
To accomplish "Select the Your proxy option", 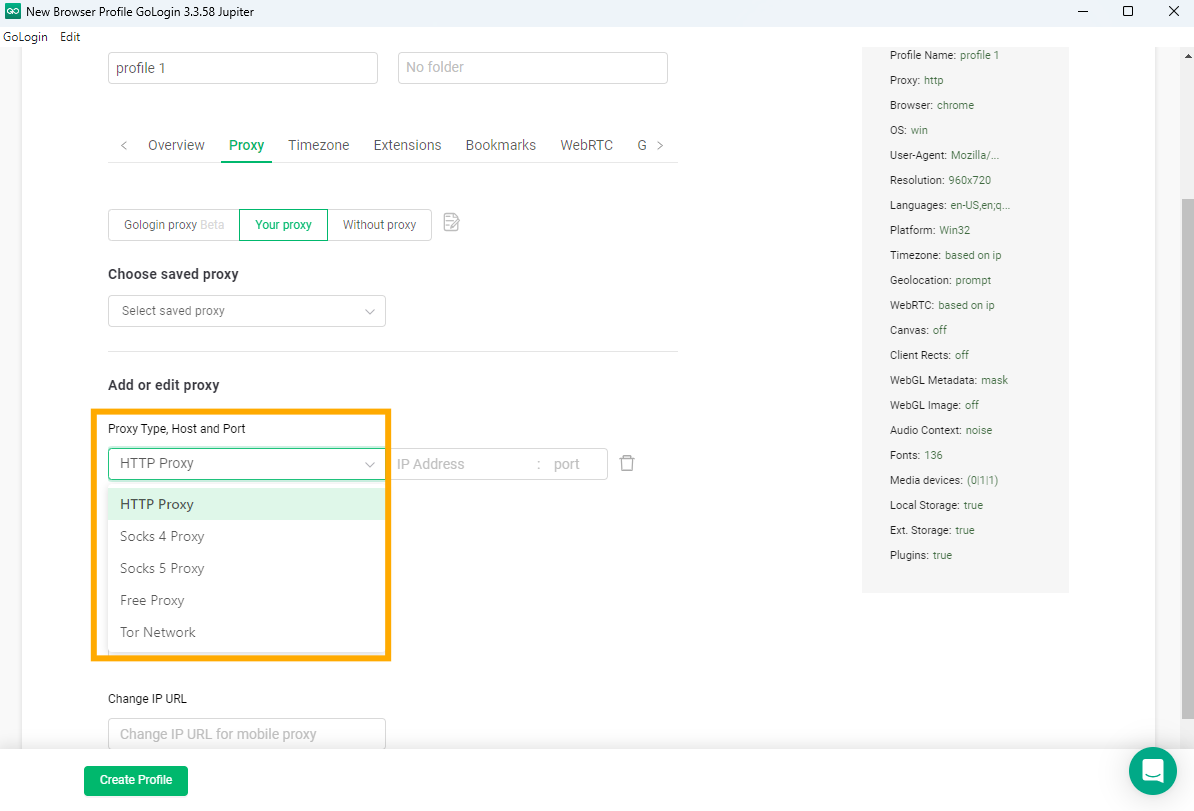I will (283, 225).
